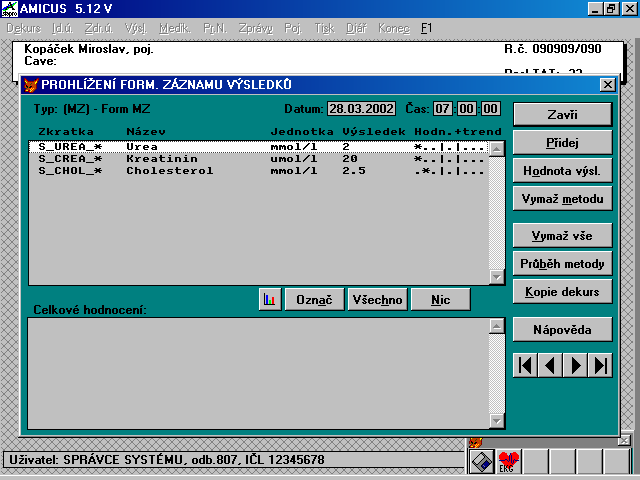640x480 pixels.
Task: Jump to the first record arrow
Action: click(x=525, y=365)
